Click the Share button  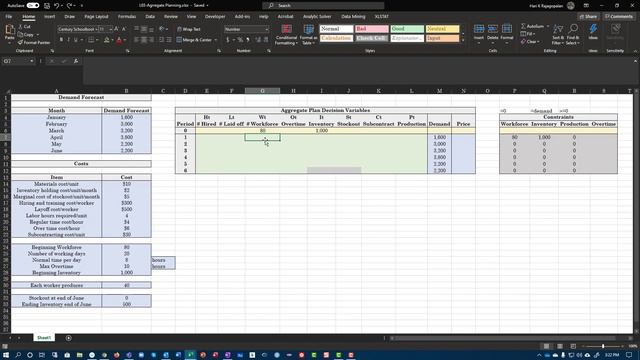click(588, 17)
